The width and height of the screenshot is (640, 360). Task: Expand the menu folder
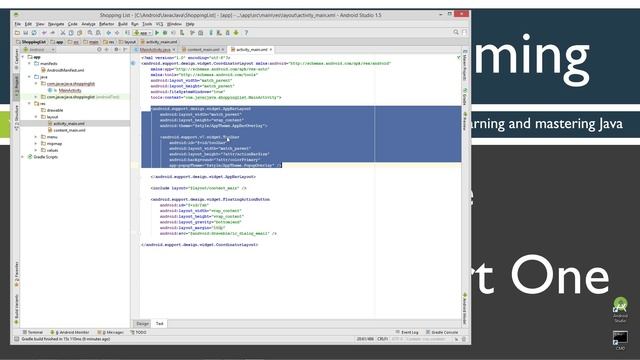[36, 137]
